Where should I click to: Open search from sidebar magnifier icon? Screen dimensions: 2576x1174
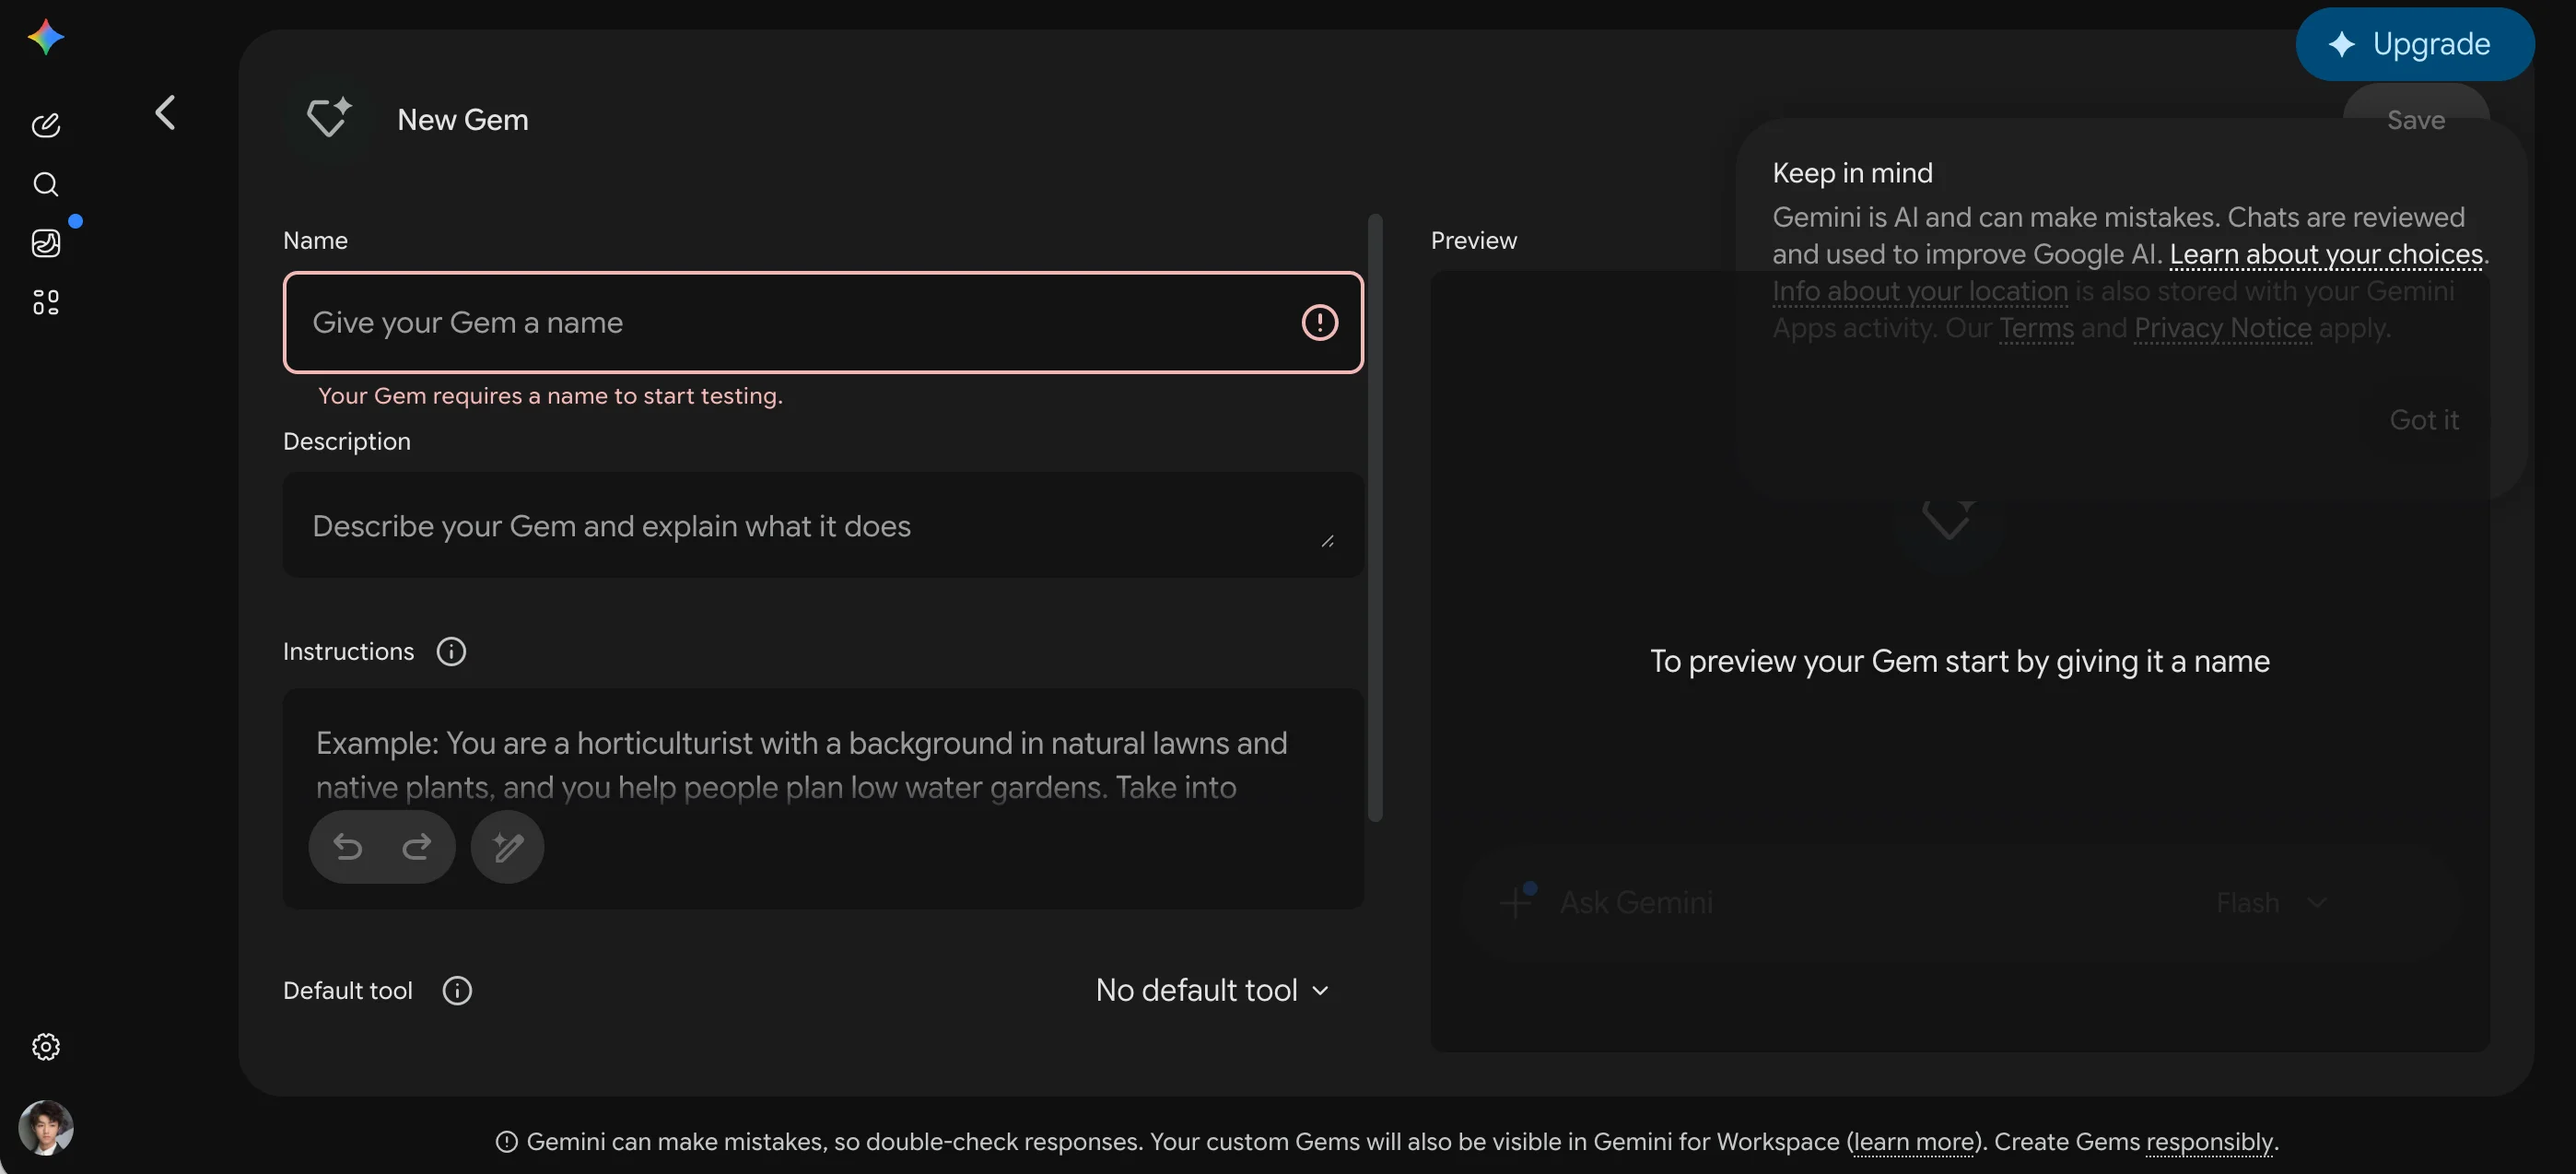click(x=46, y=184)
